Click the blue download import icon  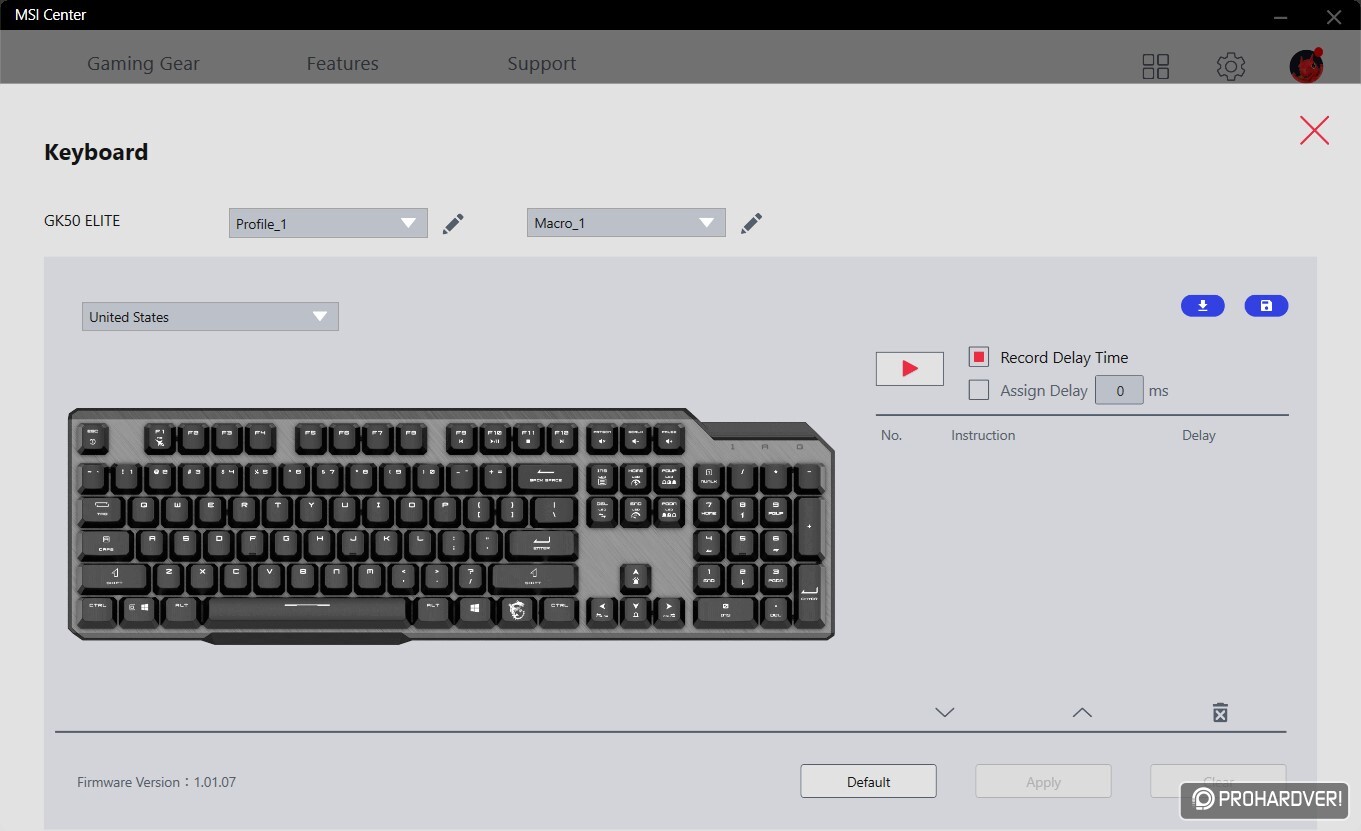[x=1203, y=306]
